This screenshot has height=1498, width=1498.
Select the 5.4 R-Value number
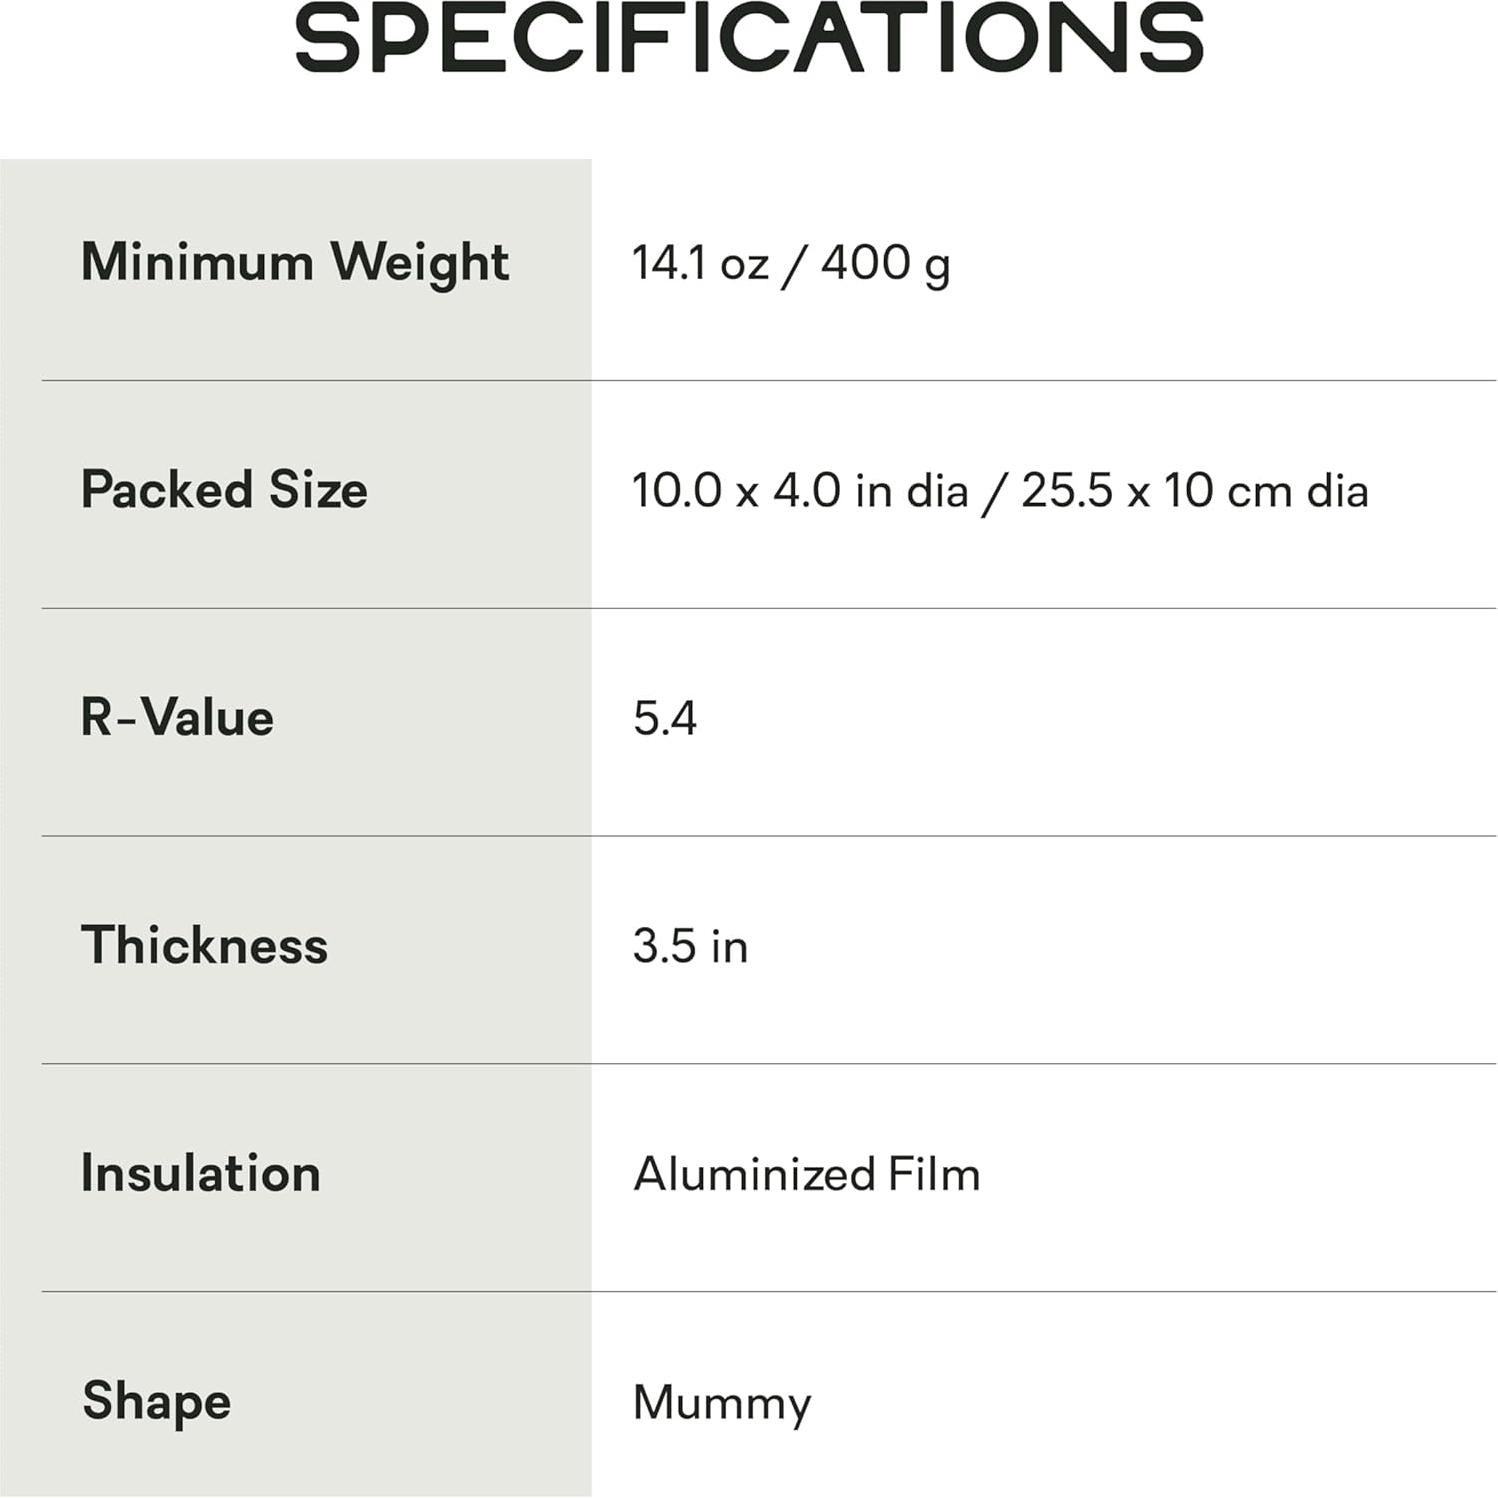tap(665, 719)
